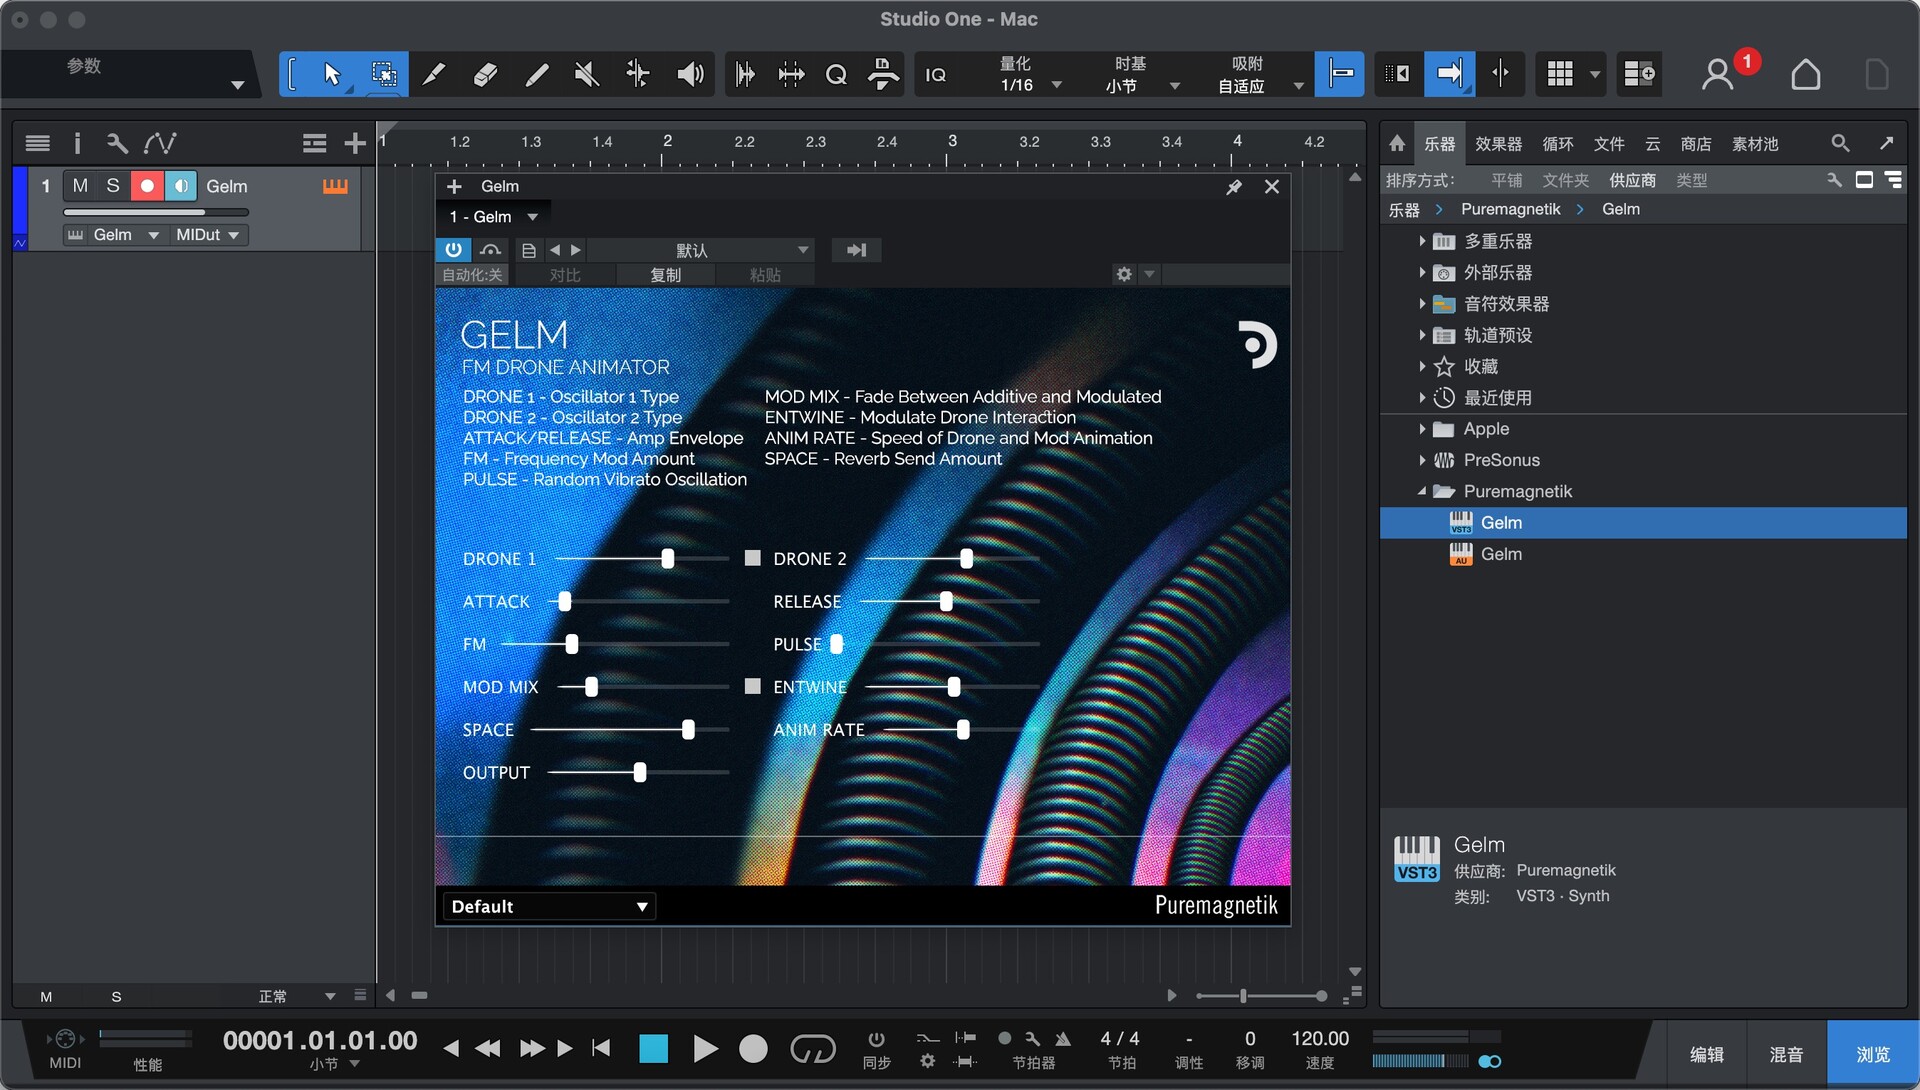Toggle the metronome icon
This screenshot has height=1090, width=1920.
pos(1063,1039)
